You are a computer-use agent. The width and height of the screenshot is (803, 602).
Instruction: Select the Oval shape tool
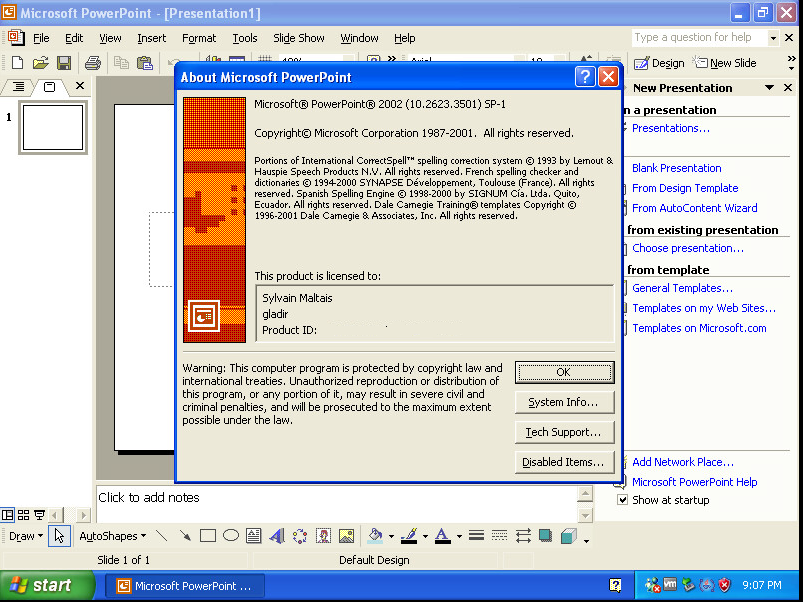(x=231, y=536)
